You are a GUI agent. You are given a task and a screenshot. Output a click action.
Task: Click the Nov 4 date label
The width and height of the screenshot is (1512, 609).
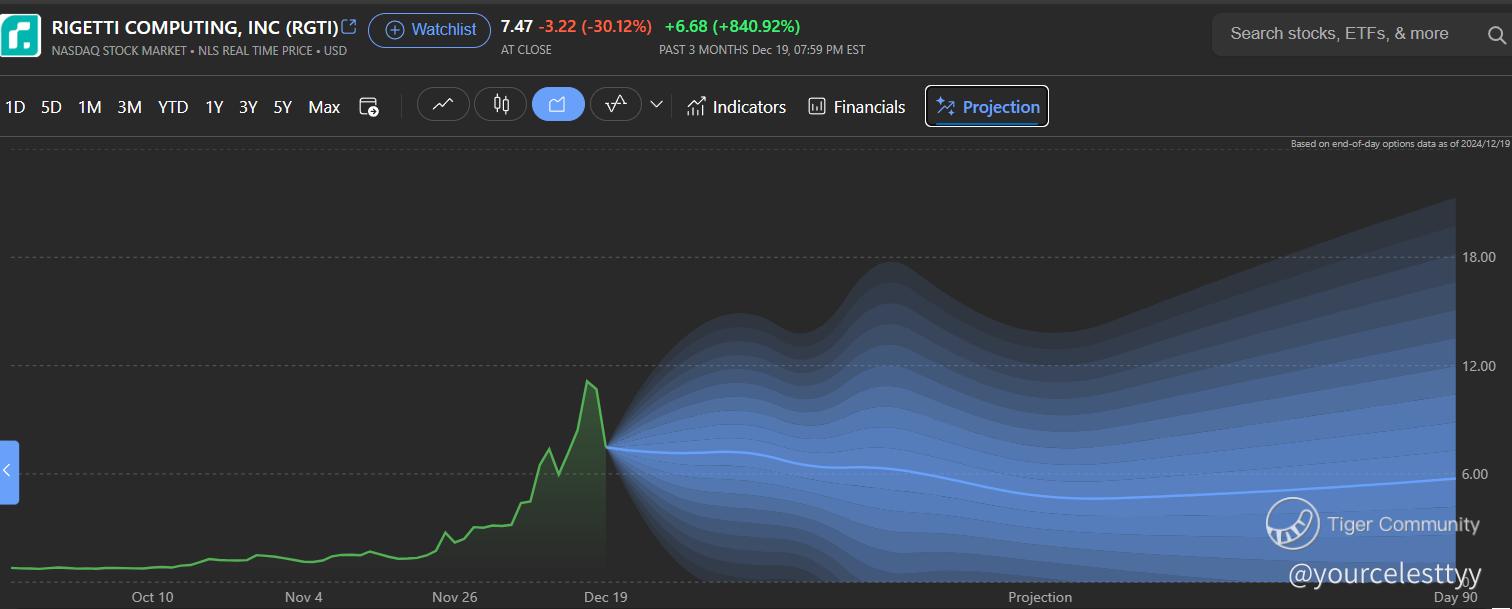click(304, 597)
